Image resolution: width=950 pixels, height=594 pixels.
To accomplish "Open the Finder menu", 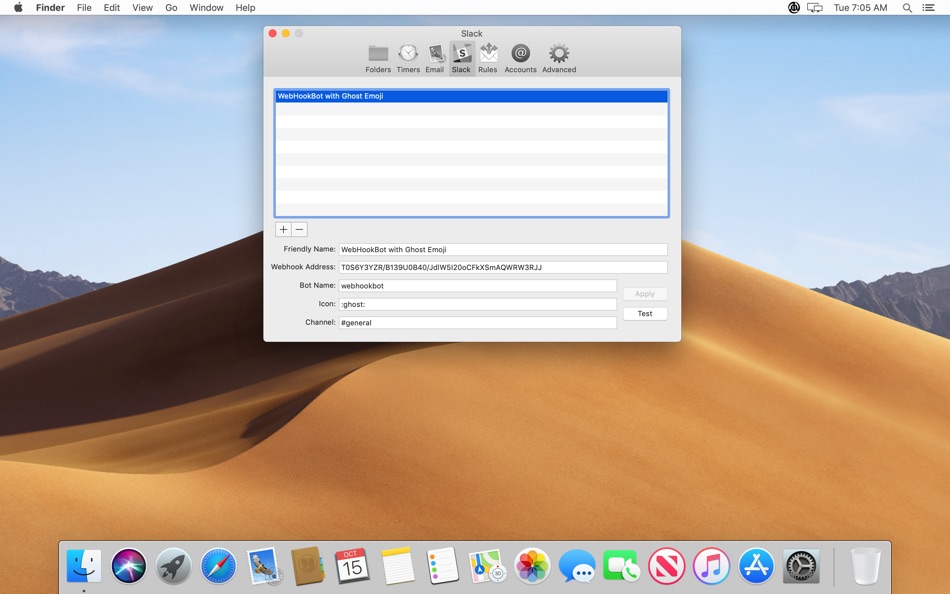I will pos(50,7).
